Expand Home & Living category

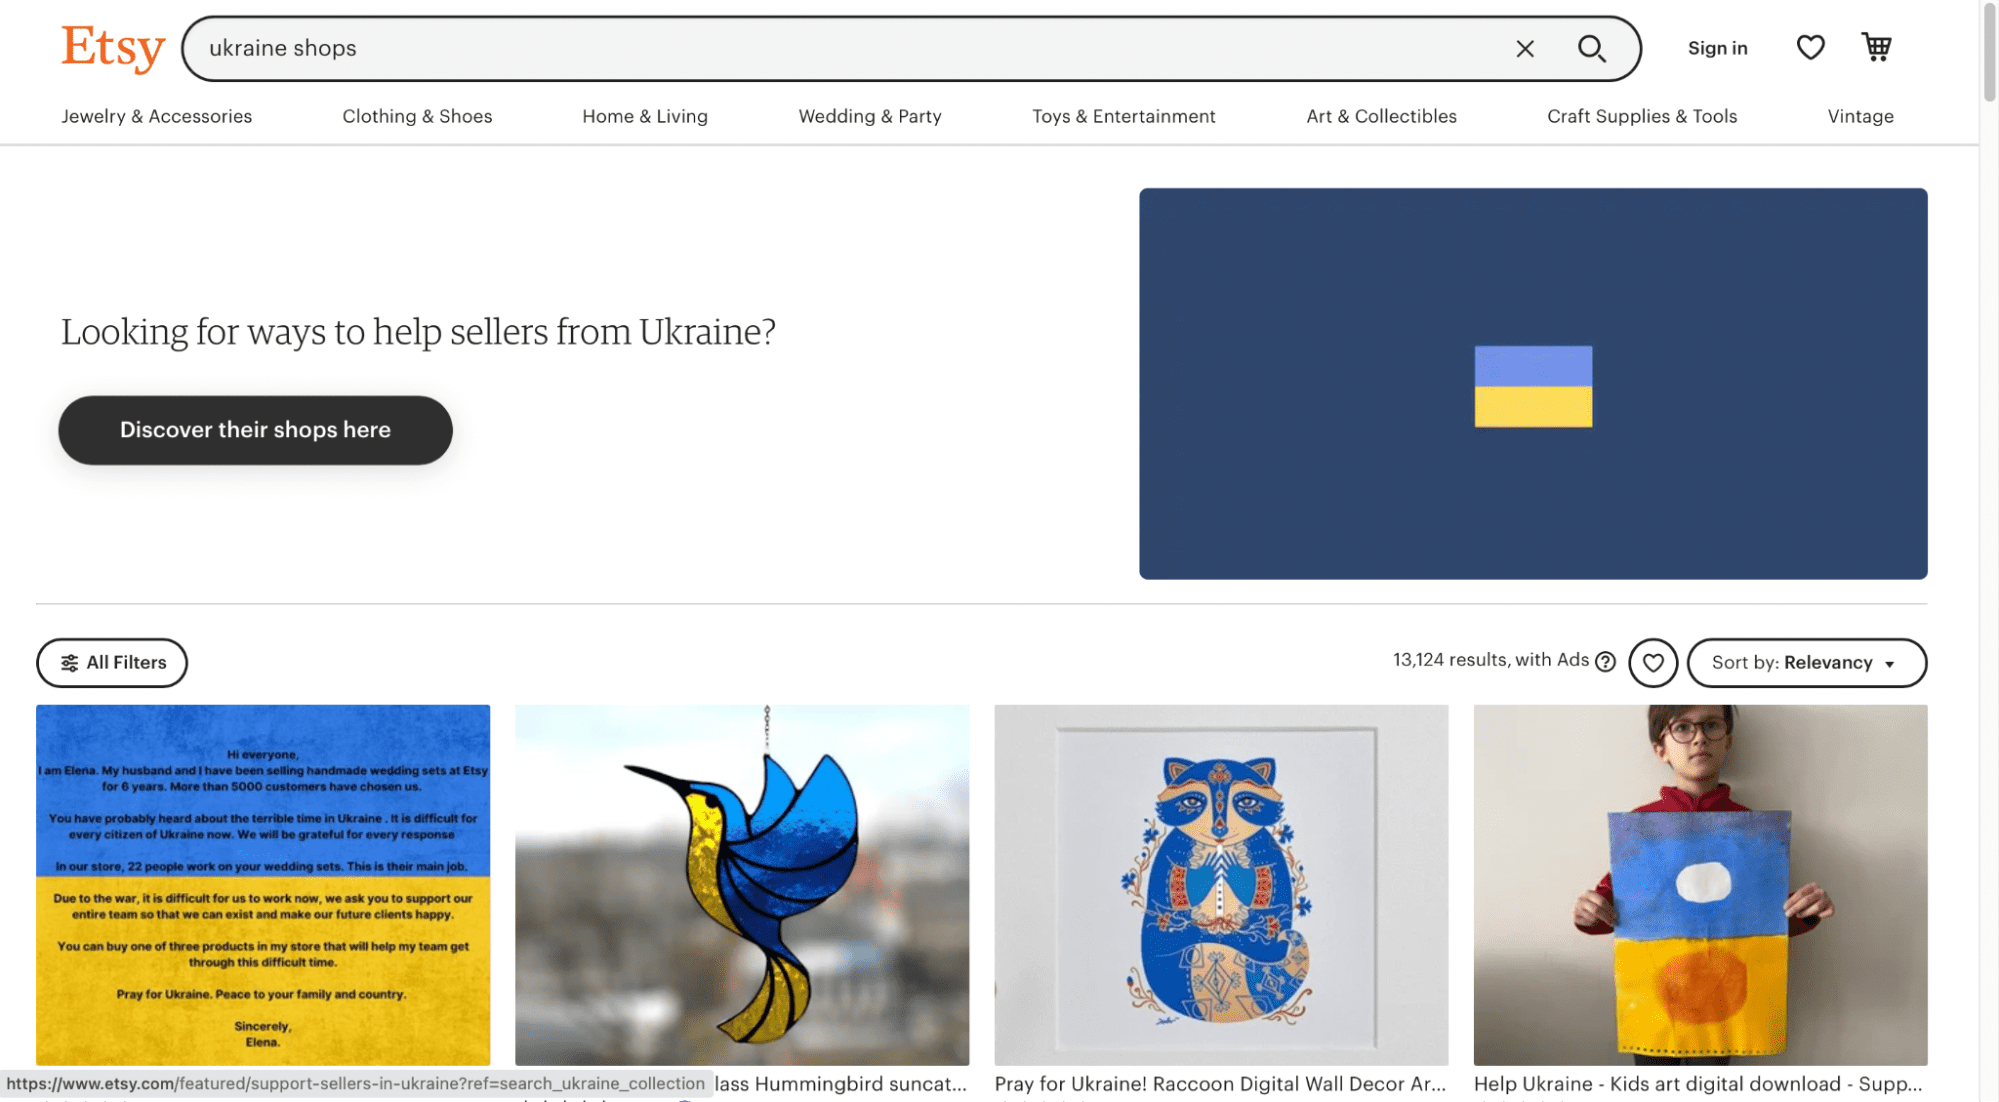[645, 116]
